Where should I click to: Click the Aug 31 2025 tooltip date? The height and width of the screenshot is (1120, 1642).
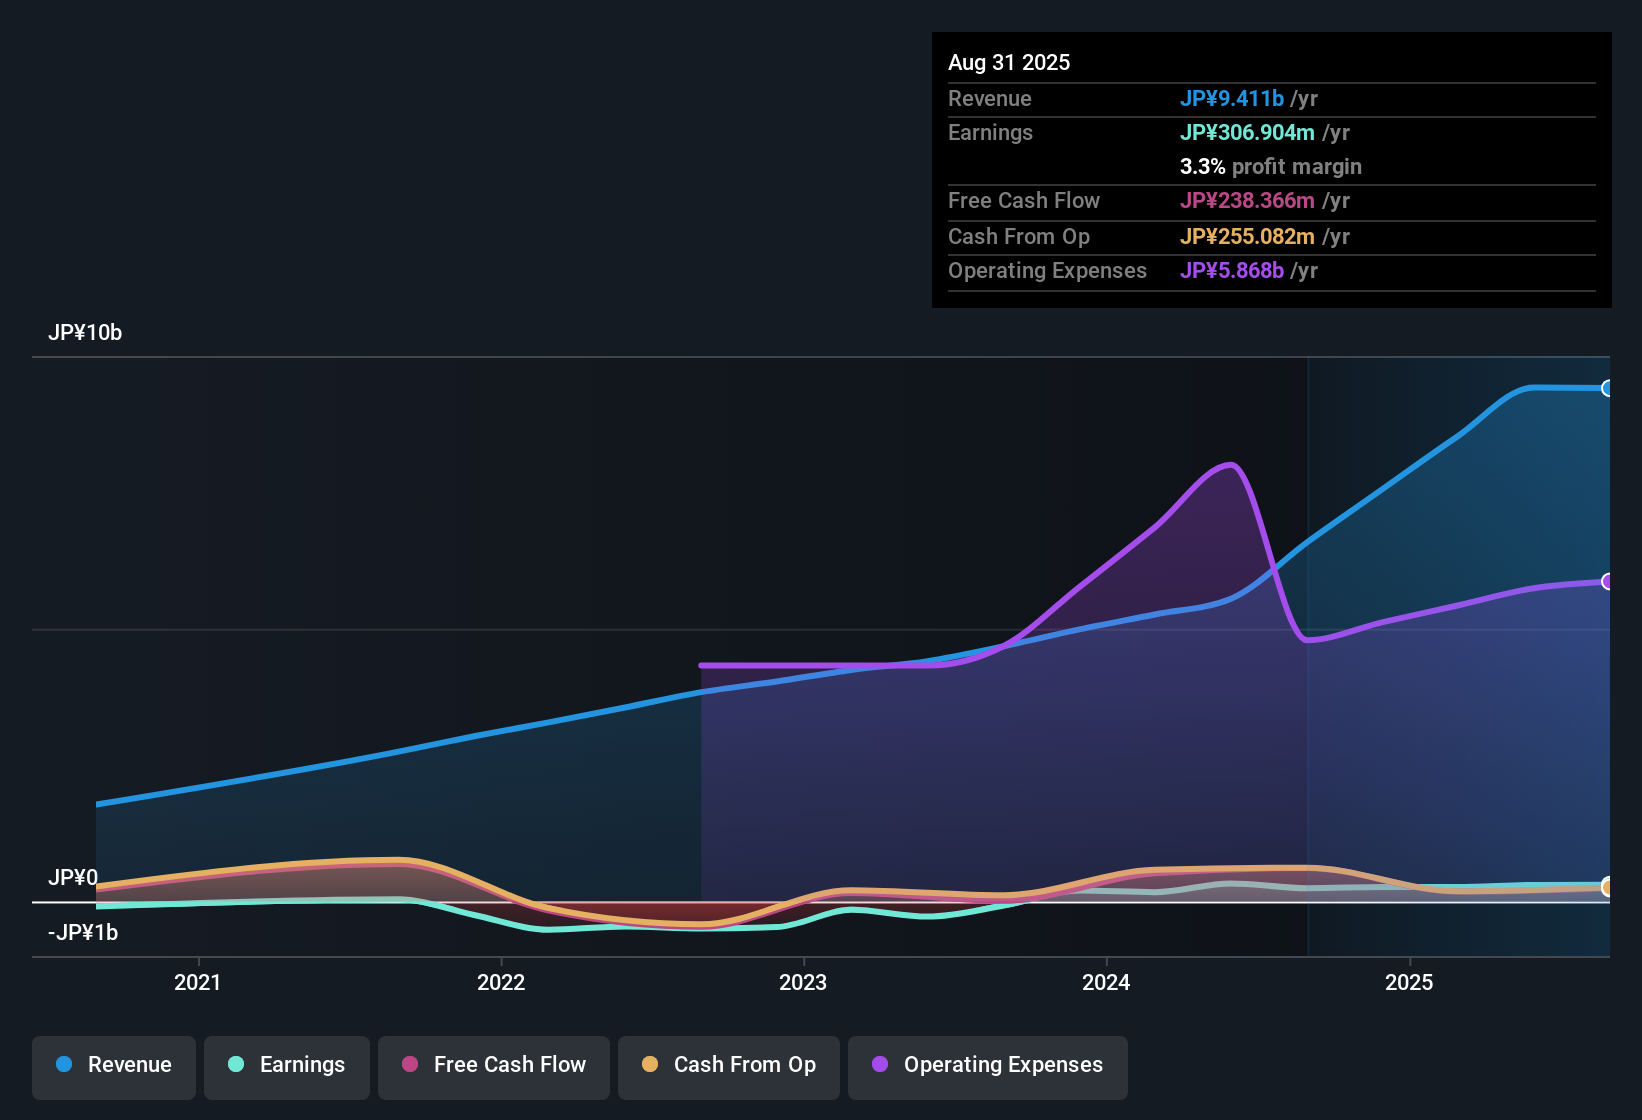pyautogui.click(x=1009, y=63)
